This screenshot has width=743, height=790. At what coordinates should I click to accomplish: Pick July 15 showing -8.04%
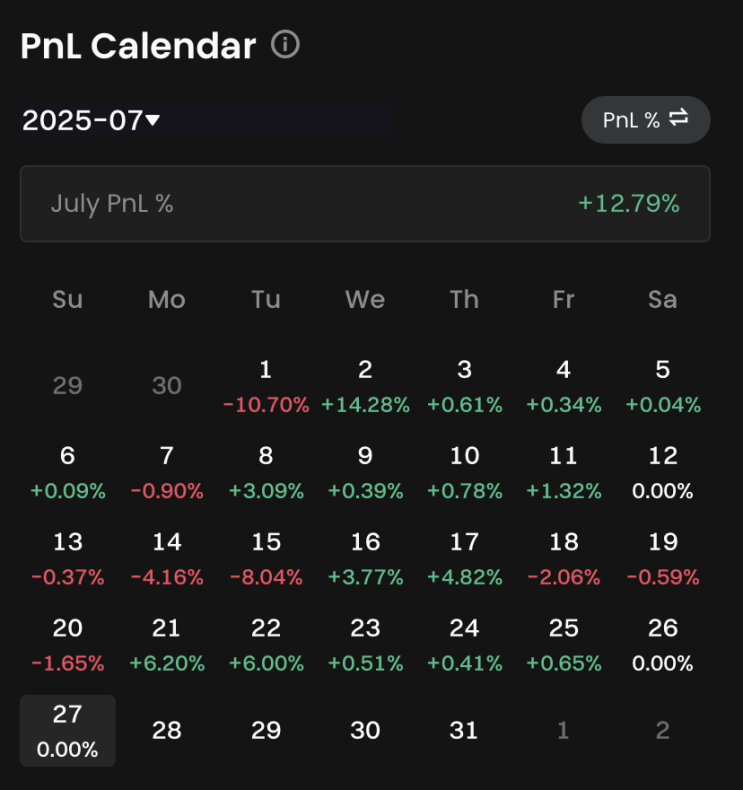(265, 558)
